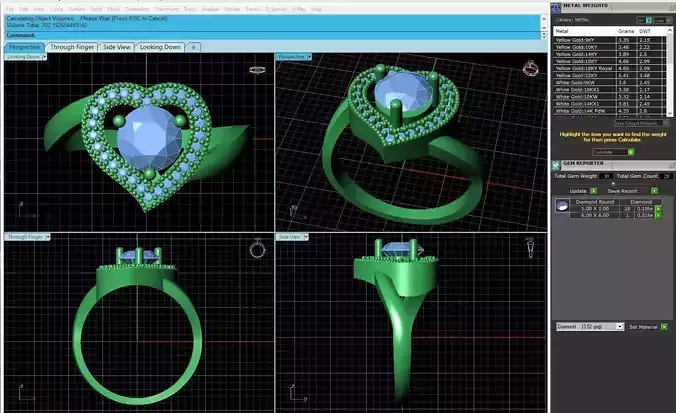Select the Yellow Gold:14KY row
The width and height of the screenshot is (676, 413).
click(610, 54)
